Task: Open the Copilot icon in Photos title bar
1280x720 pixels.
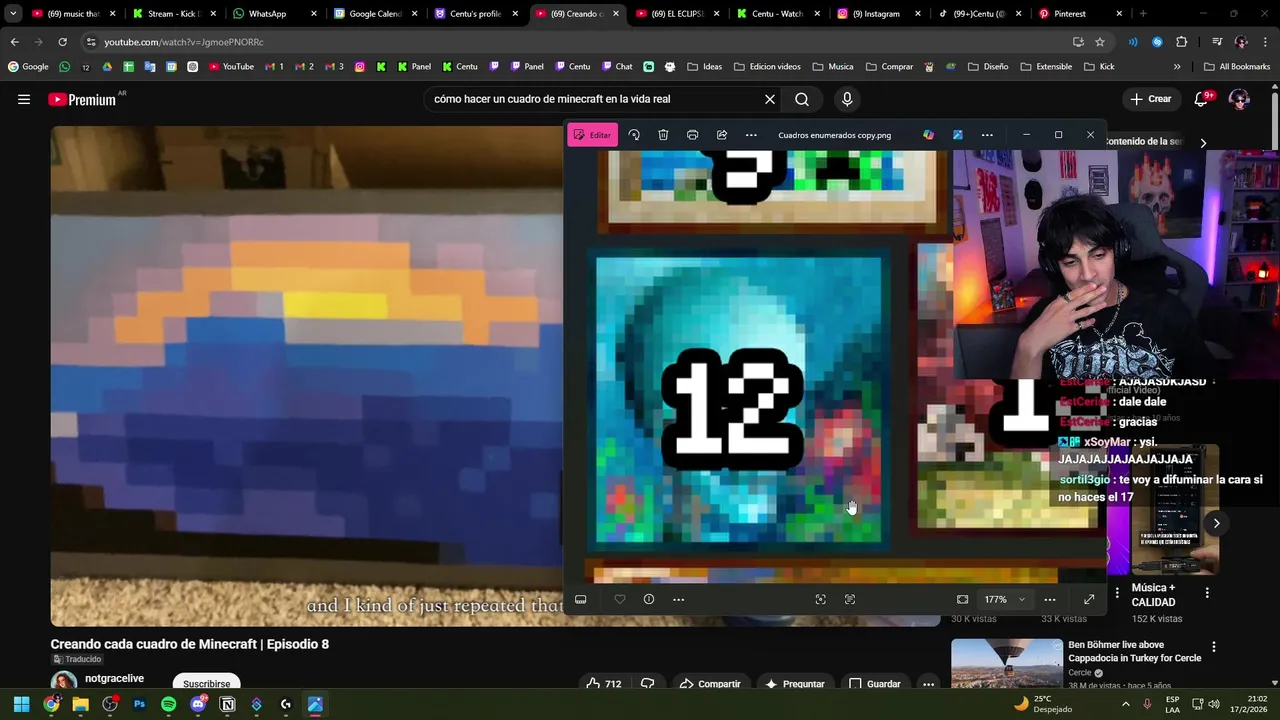Action: coord(928,135)
